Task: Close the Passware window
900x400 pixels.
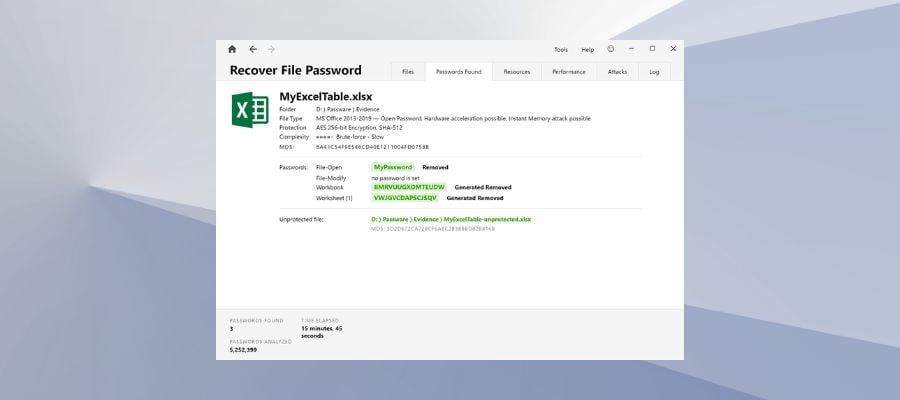Action: (673, 49)
